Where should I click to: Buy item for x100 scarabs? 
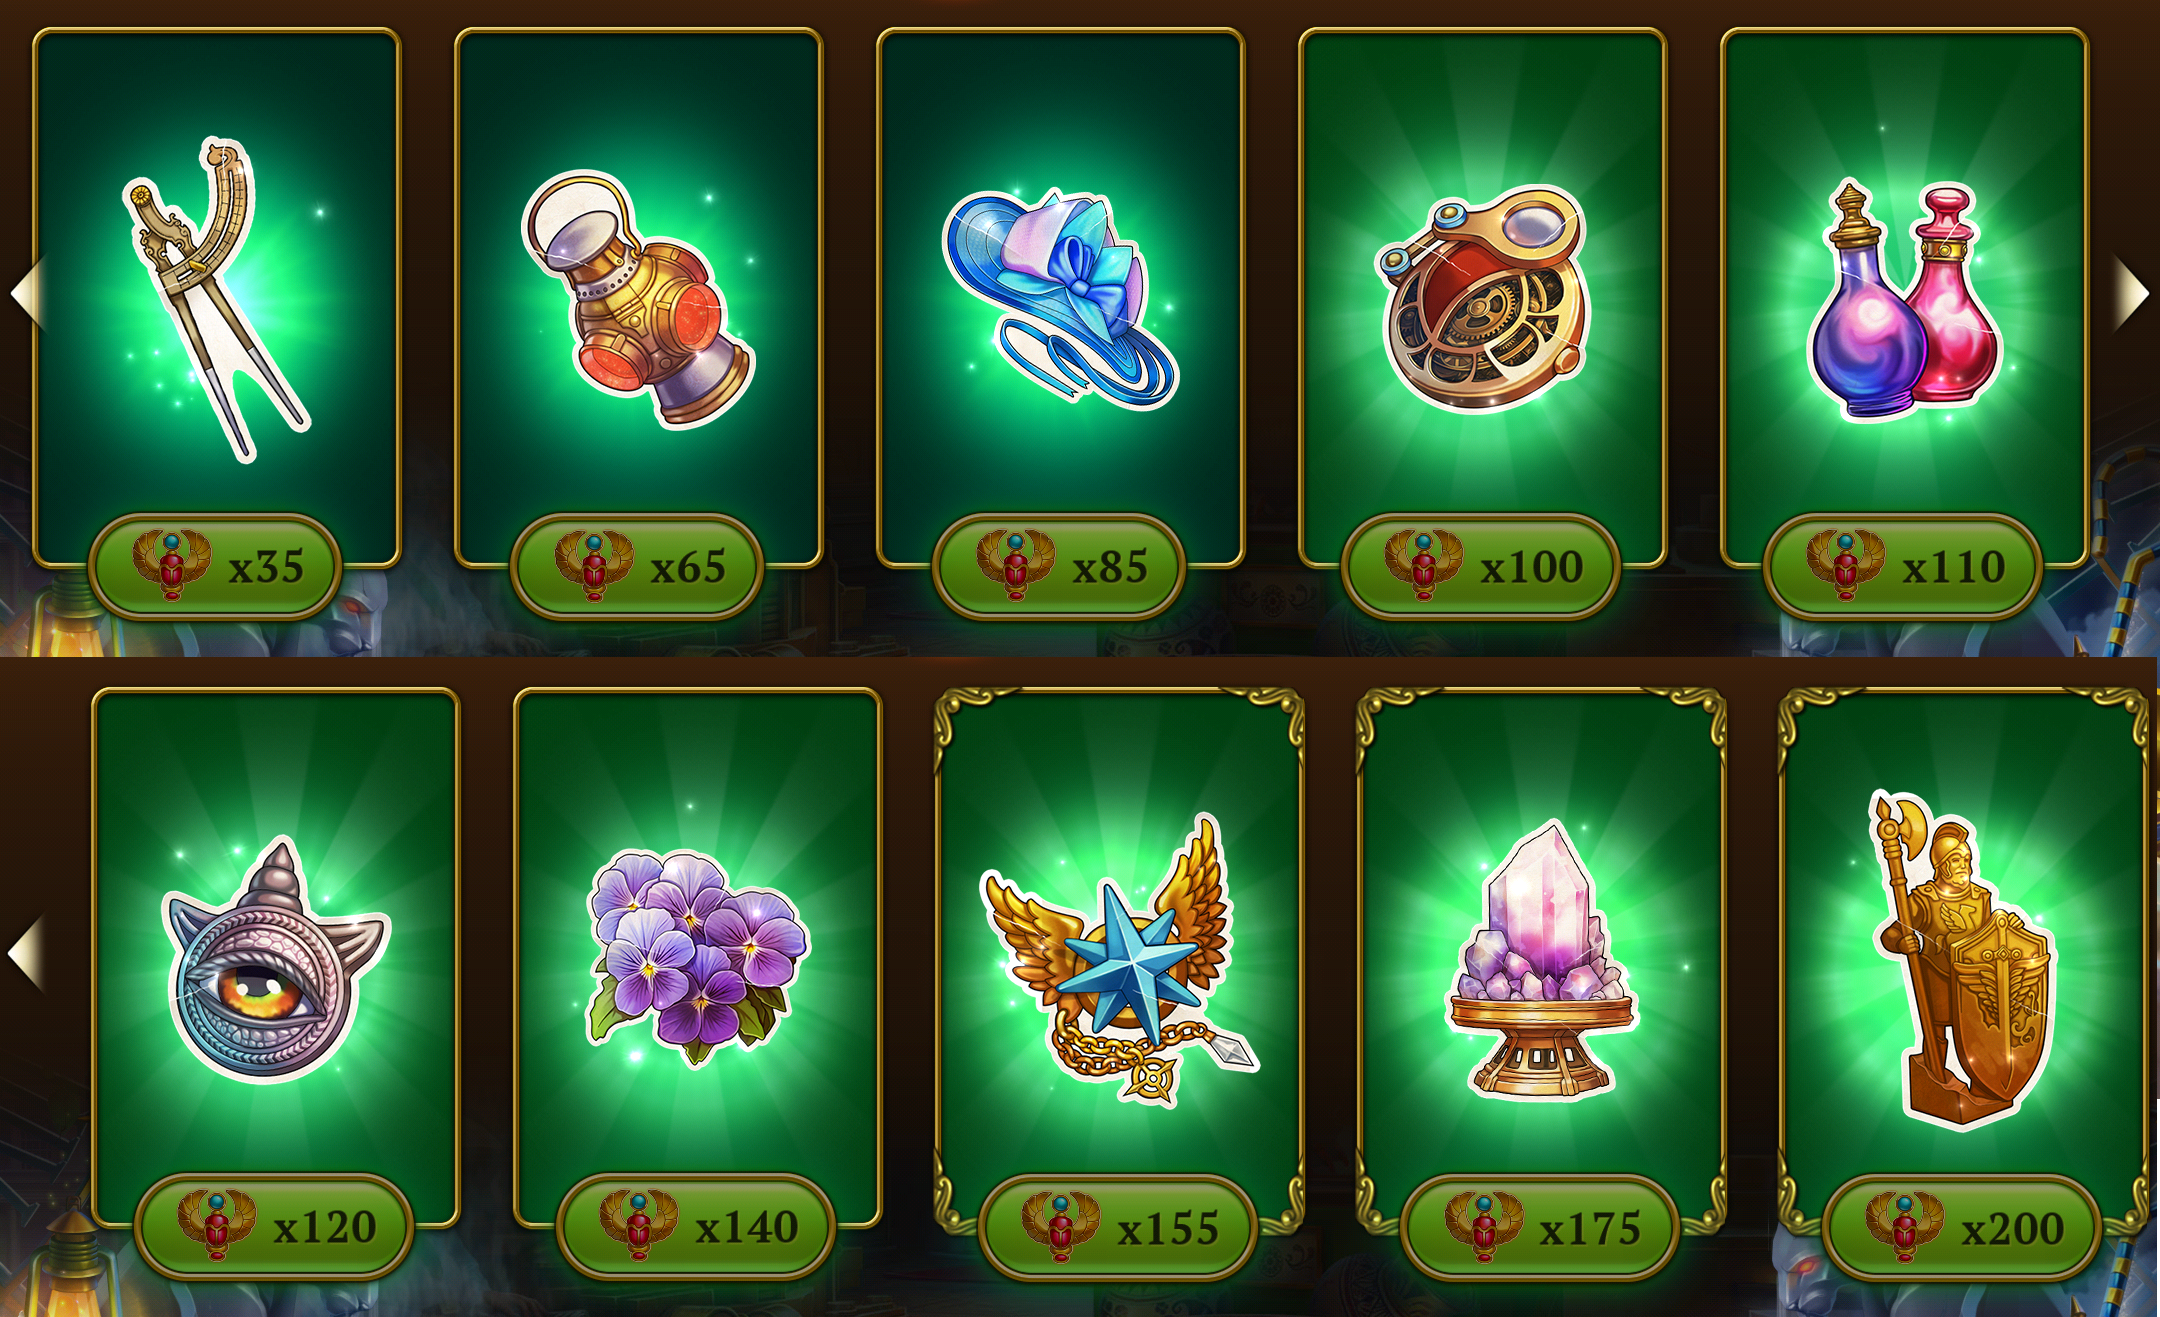point(1481,567)
